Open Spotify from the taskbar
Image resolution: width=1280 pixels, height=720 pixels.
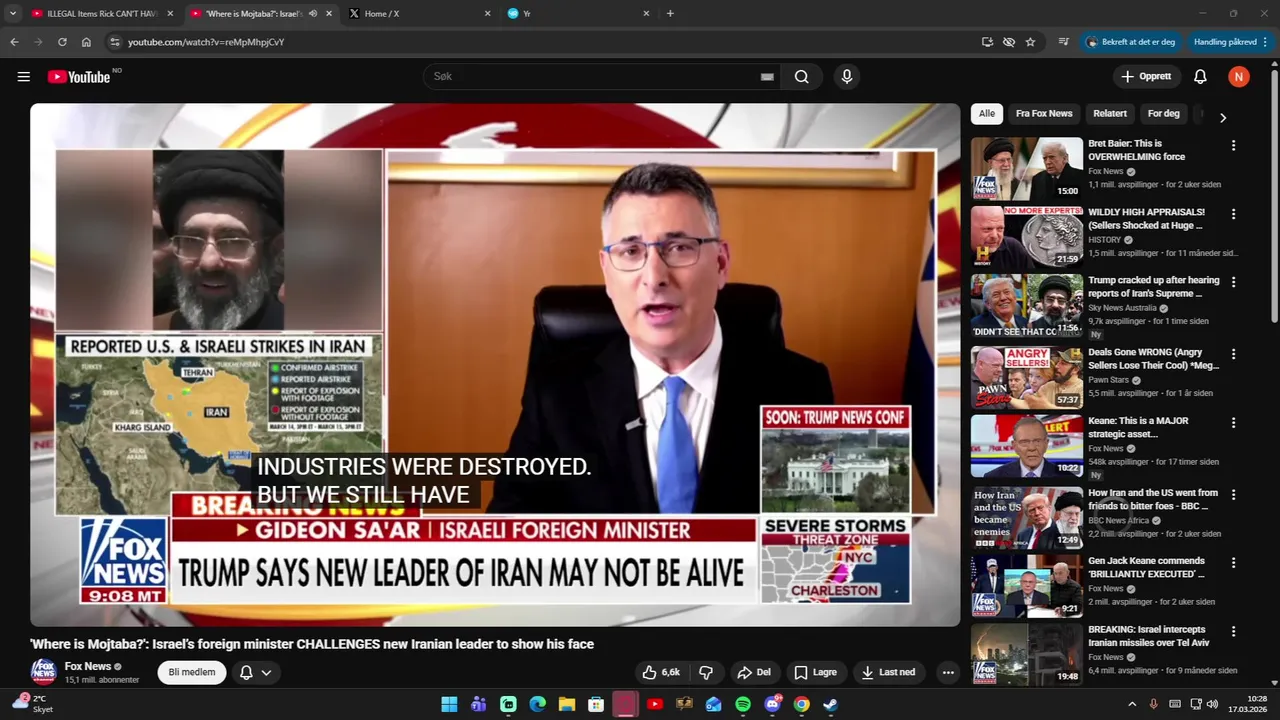743,704
